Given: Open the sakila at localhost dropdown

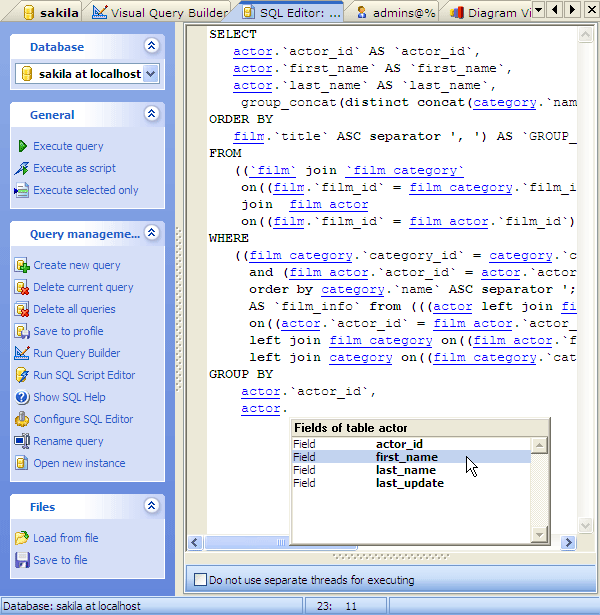Looking at the screenshot, I should pos(151,74).
